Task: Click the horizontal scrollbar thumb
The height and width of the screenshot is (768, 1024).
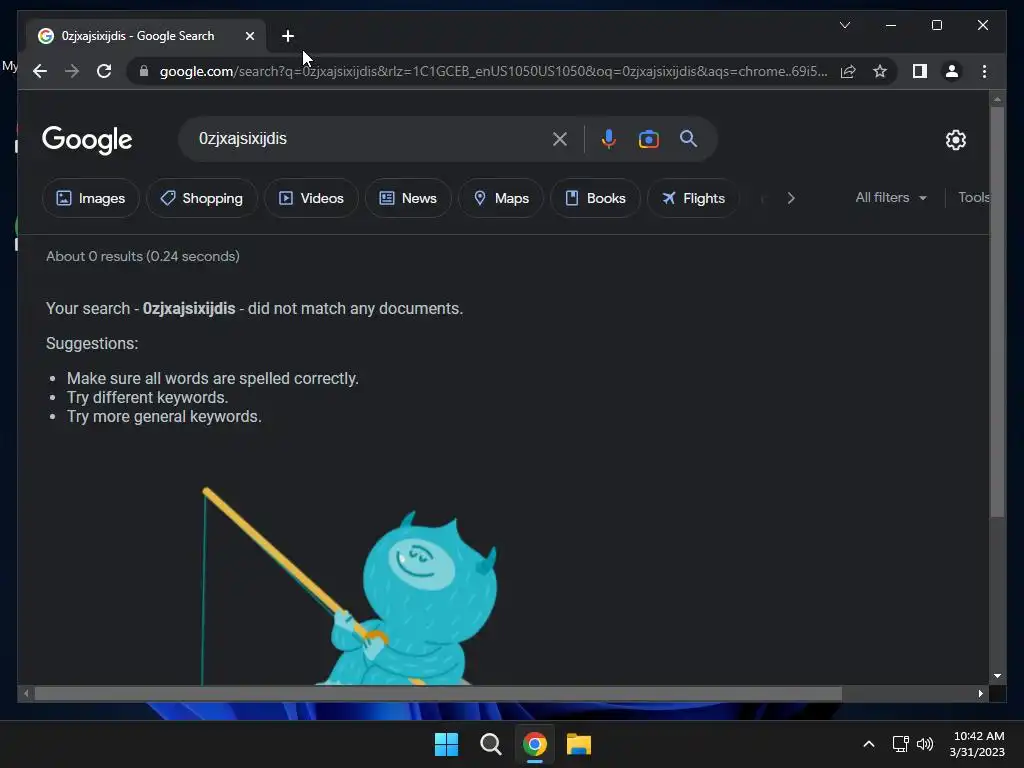Action: click(x=438, y=694)
